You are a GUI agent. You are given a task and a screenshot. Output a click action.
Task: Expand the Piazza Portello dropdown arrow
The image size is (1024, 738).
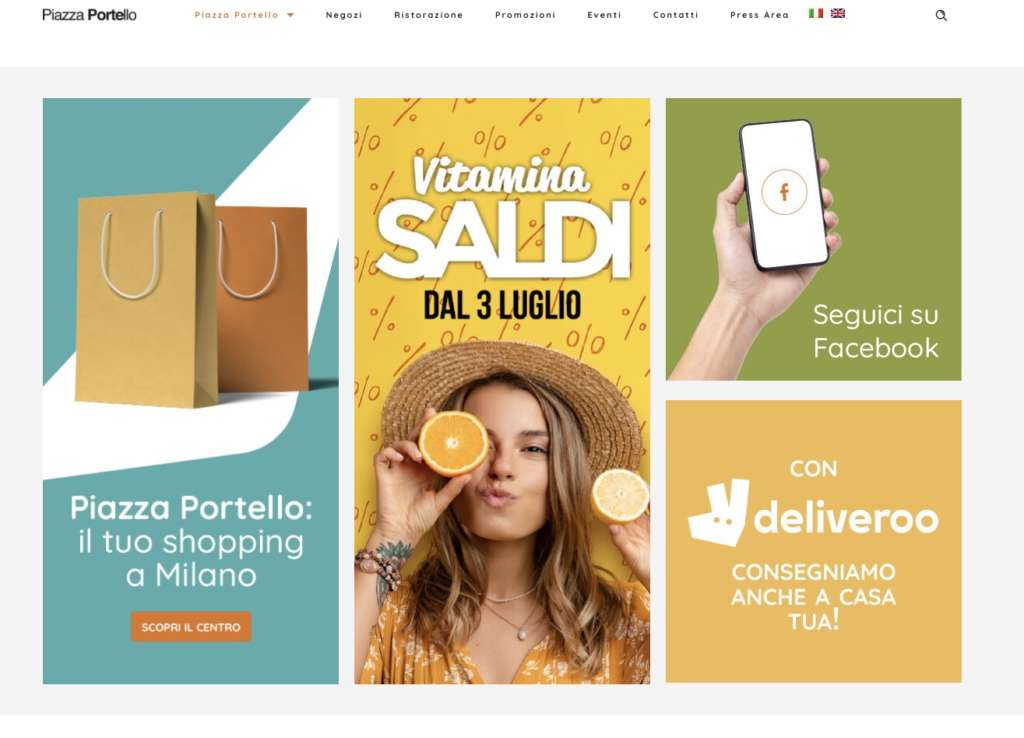click(291, 15)
